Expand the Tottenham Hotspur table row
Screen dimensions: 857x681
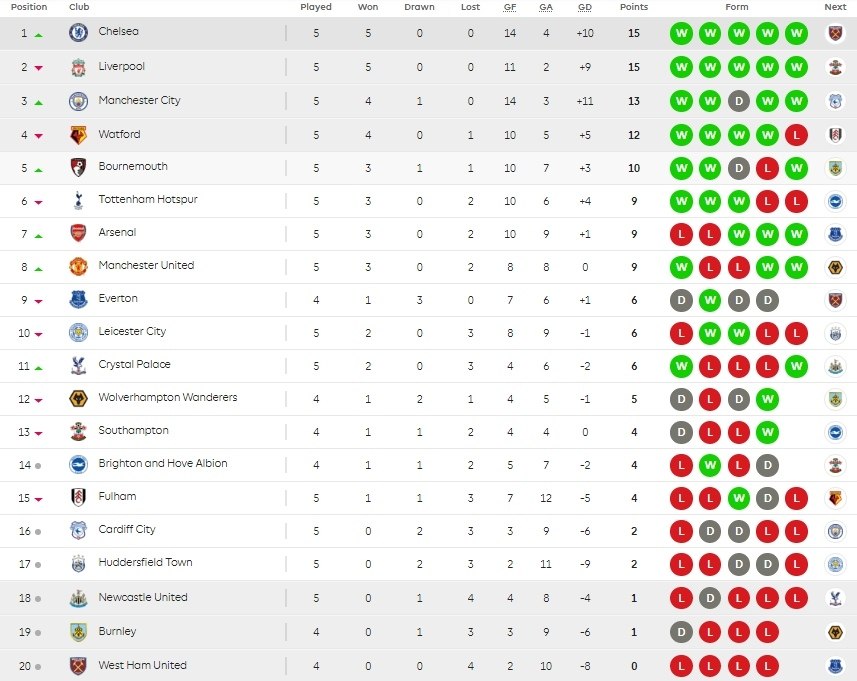point(428,201)
